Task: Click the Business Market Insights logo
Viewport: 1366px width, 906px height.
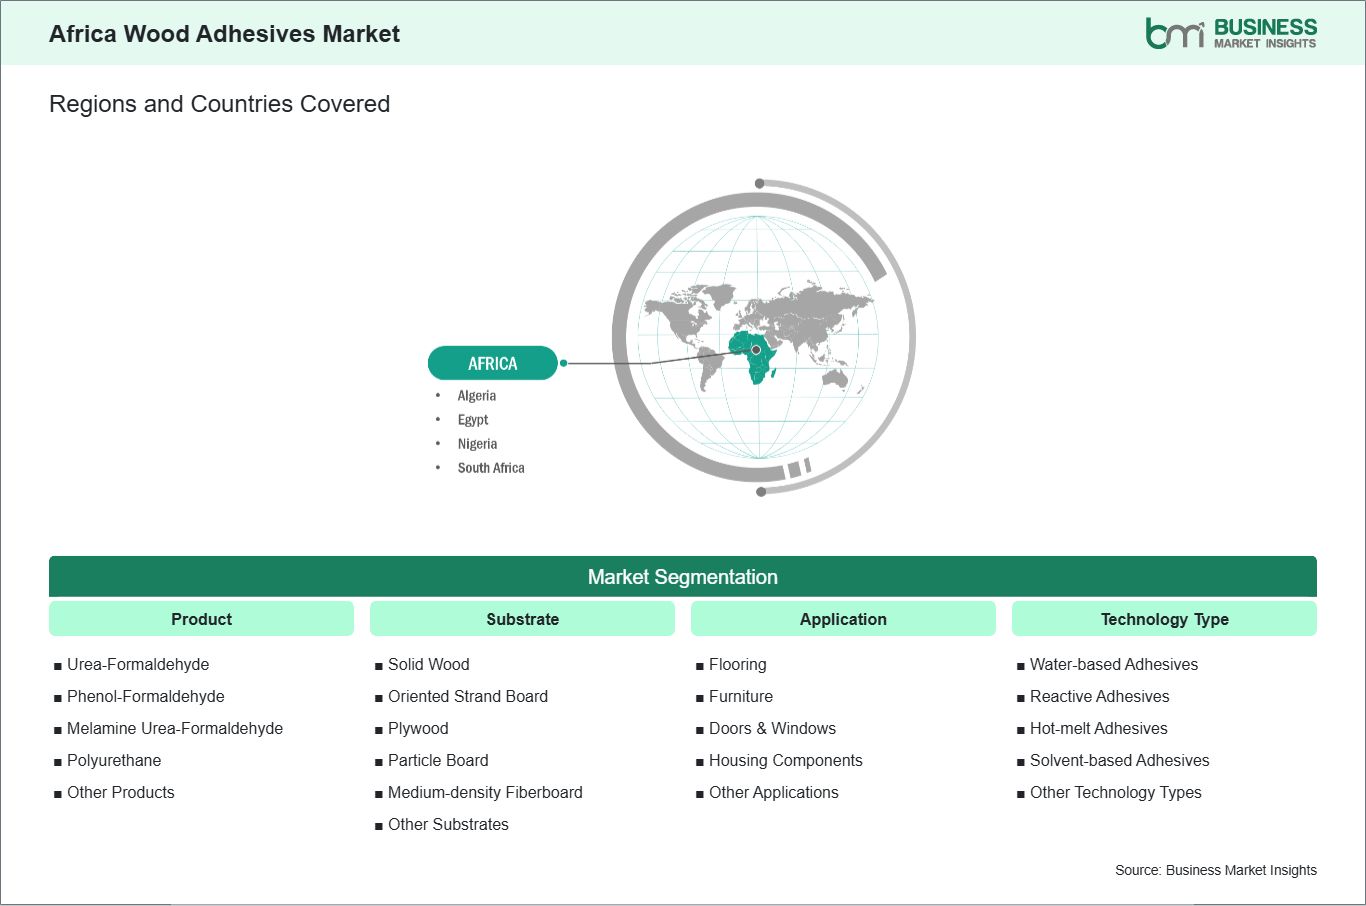Action: tap(1231, 33)
